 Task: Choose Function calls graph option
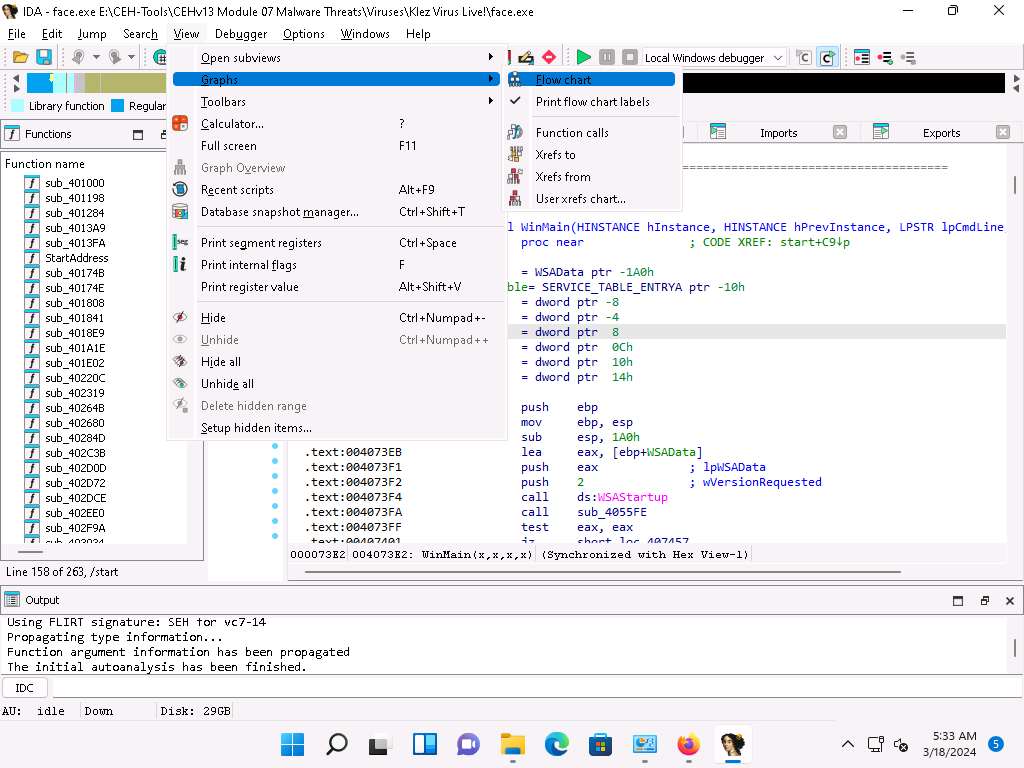click(571, 133)
